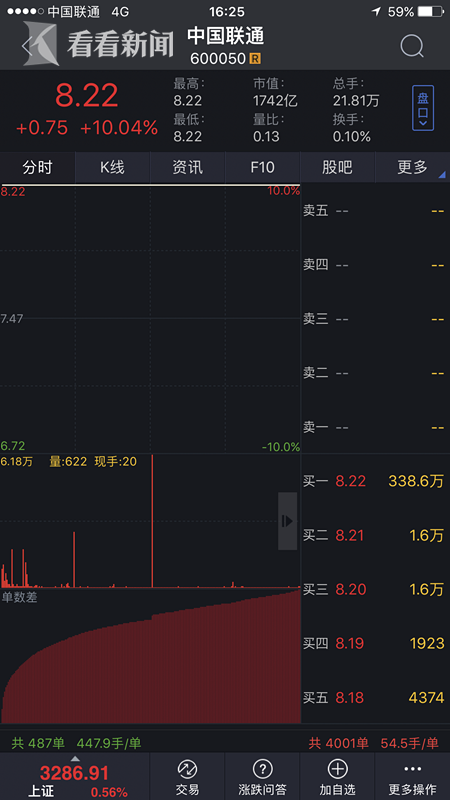This screenshot has height=800, width=450.
Task: Select the 买四 8.19 bid row
Action: 375,643
